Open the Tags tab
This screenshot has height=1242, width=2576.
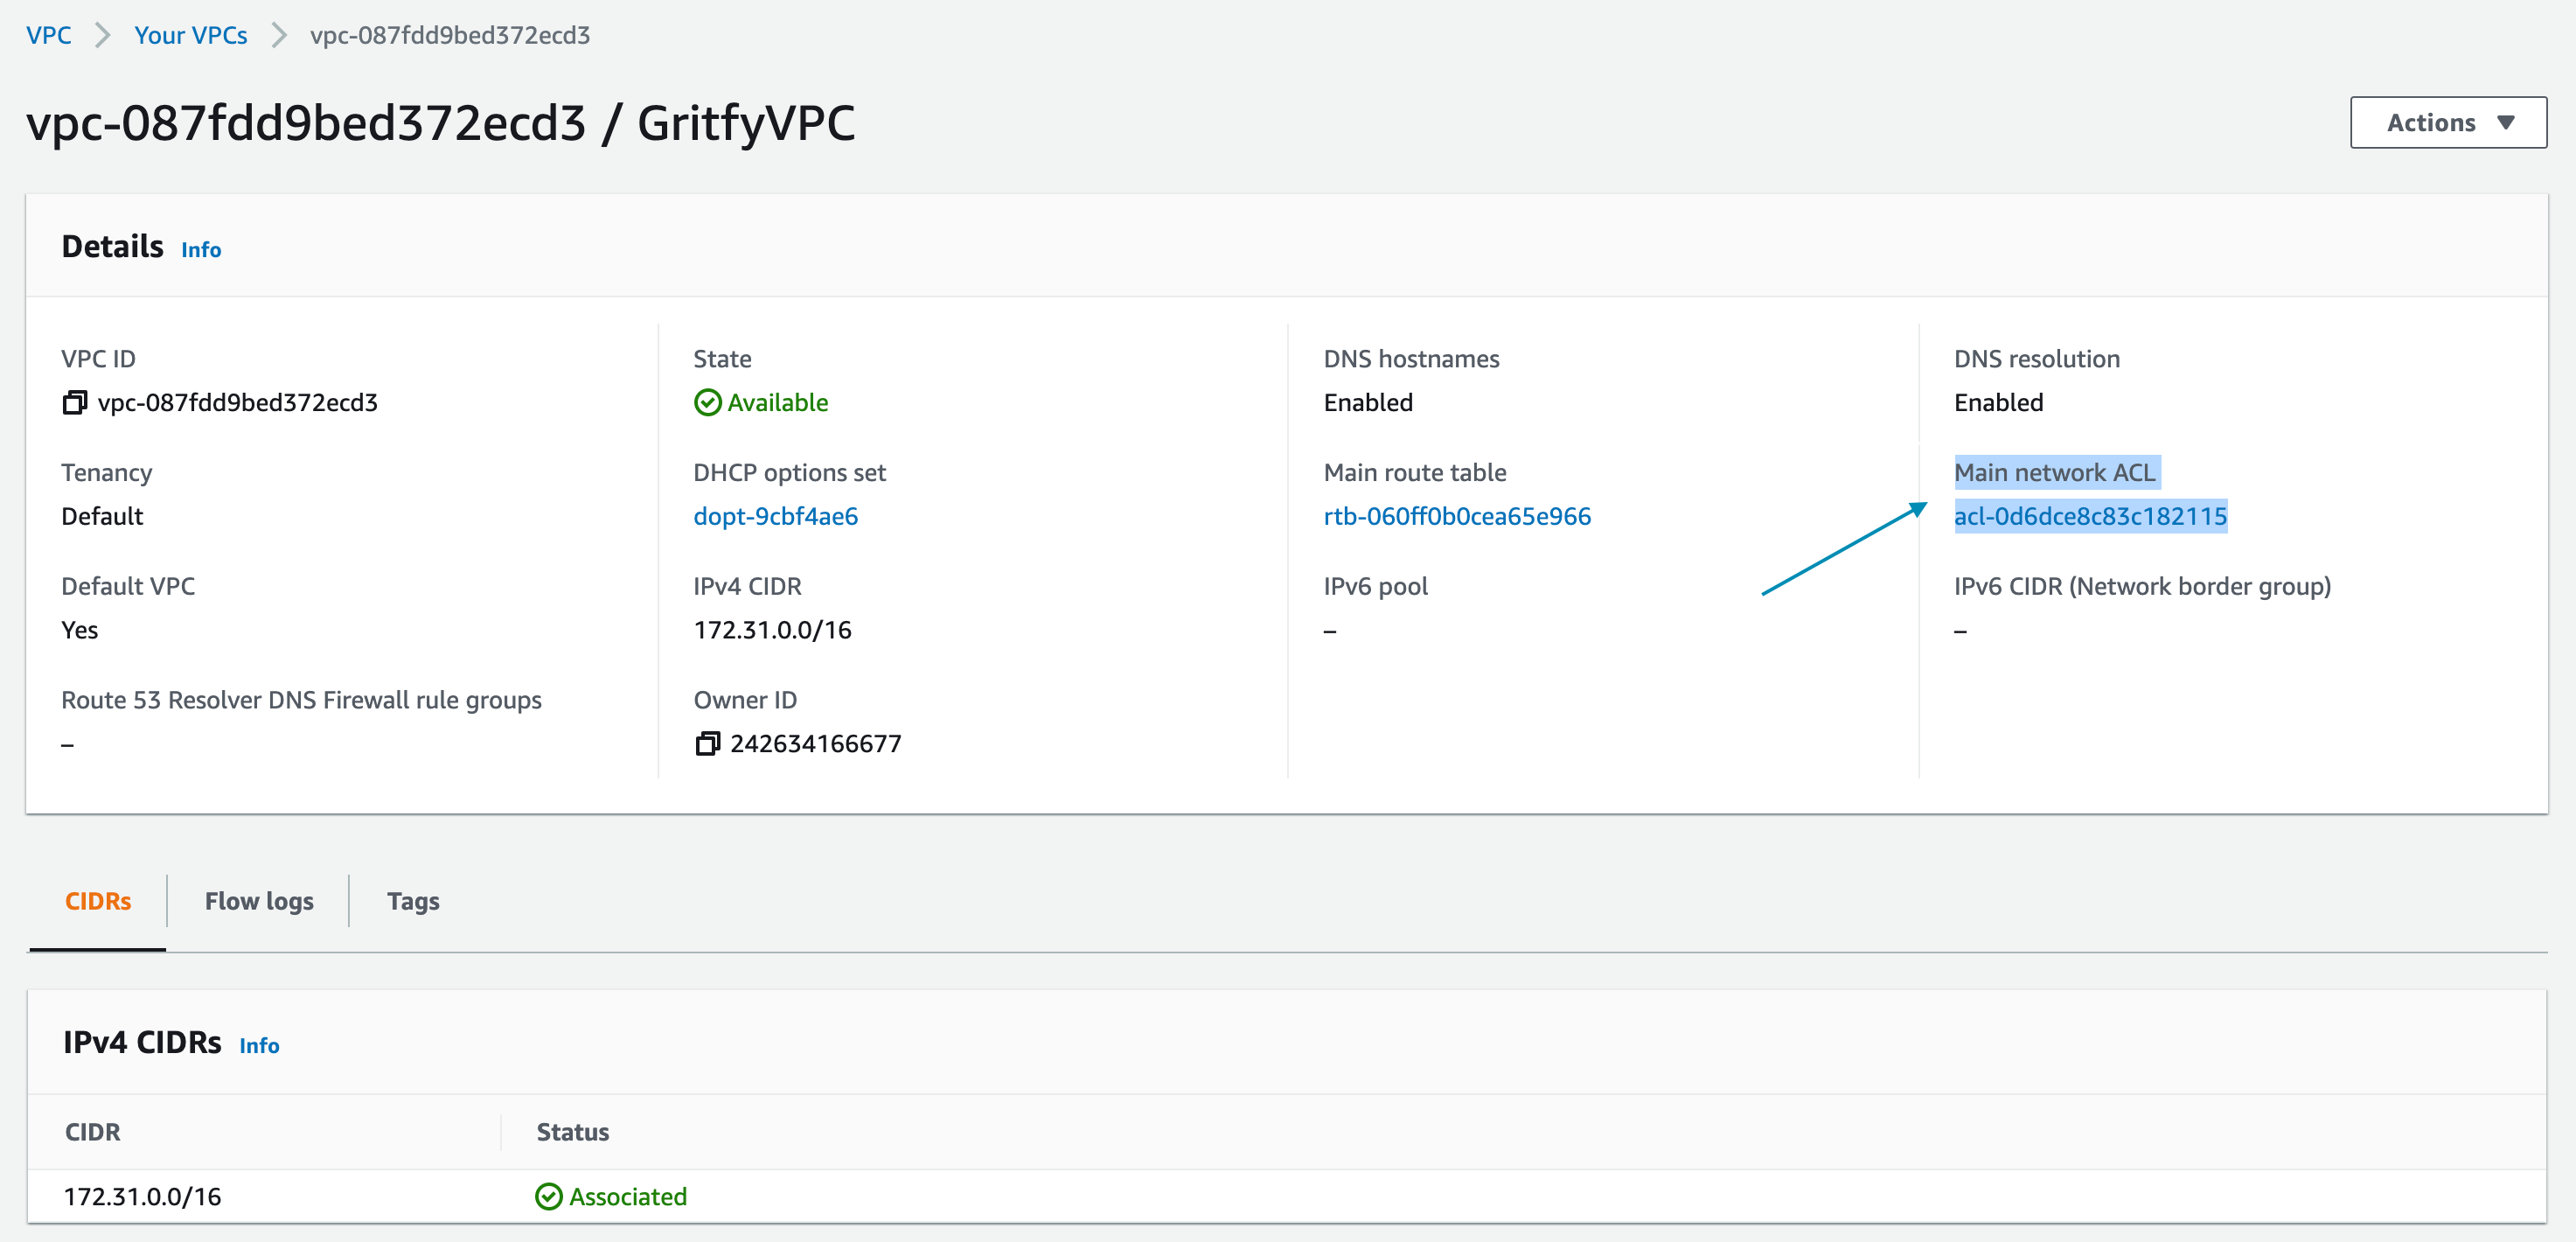(x=413, y=901)
